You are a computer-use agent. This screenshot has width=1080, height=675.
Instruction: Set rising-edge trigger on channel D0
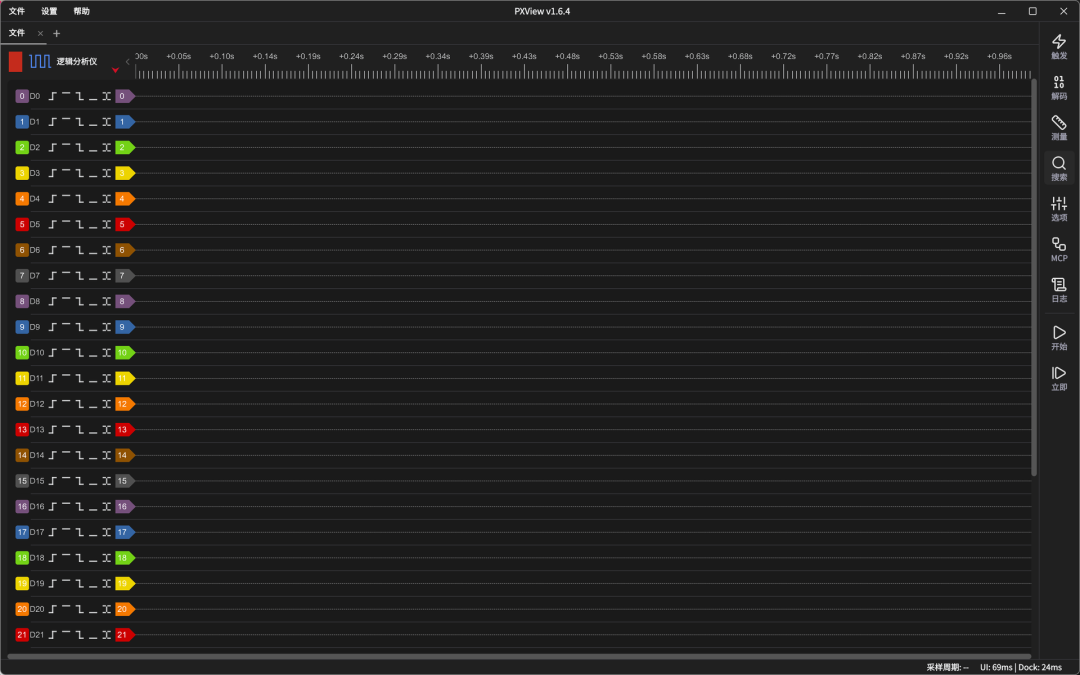tap(52, 96)
